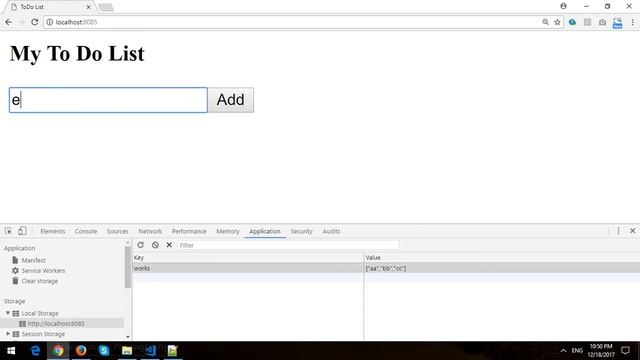Click the Chrome taskbar icon
This screenshot has height=360, width=640.
click(58, 351)
